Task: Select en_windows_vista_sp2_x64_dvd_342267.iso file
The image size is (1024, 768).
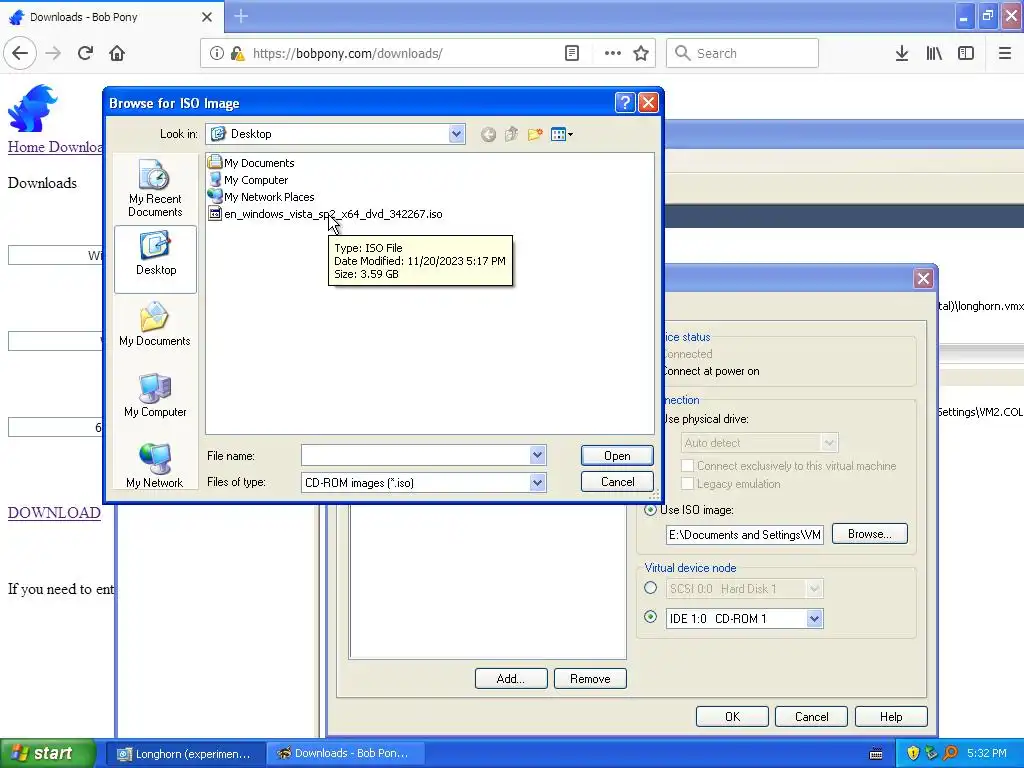Action: click(x=325, y=214)
